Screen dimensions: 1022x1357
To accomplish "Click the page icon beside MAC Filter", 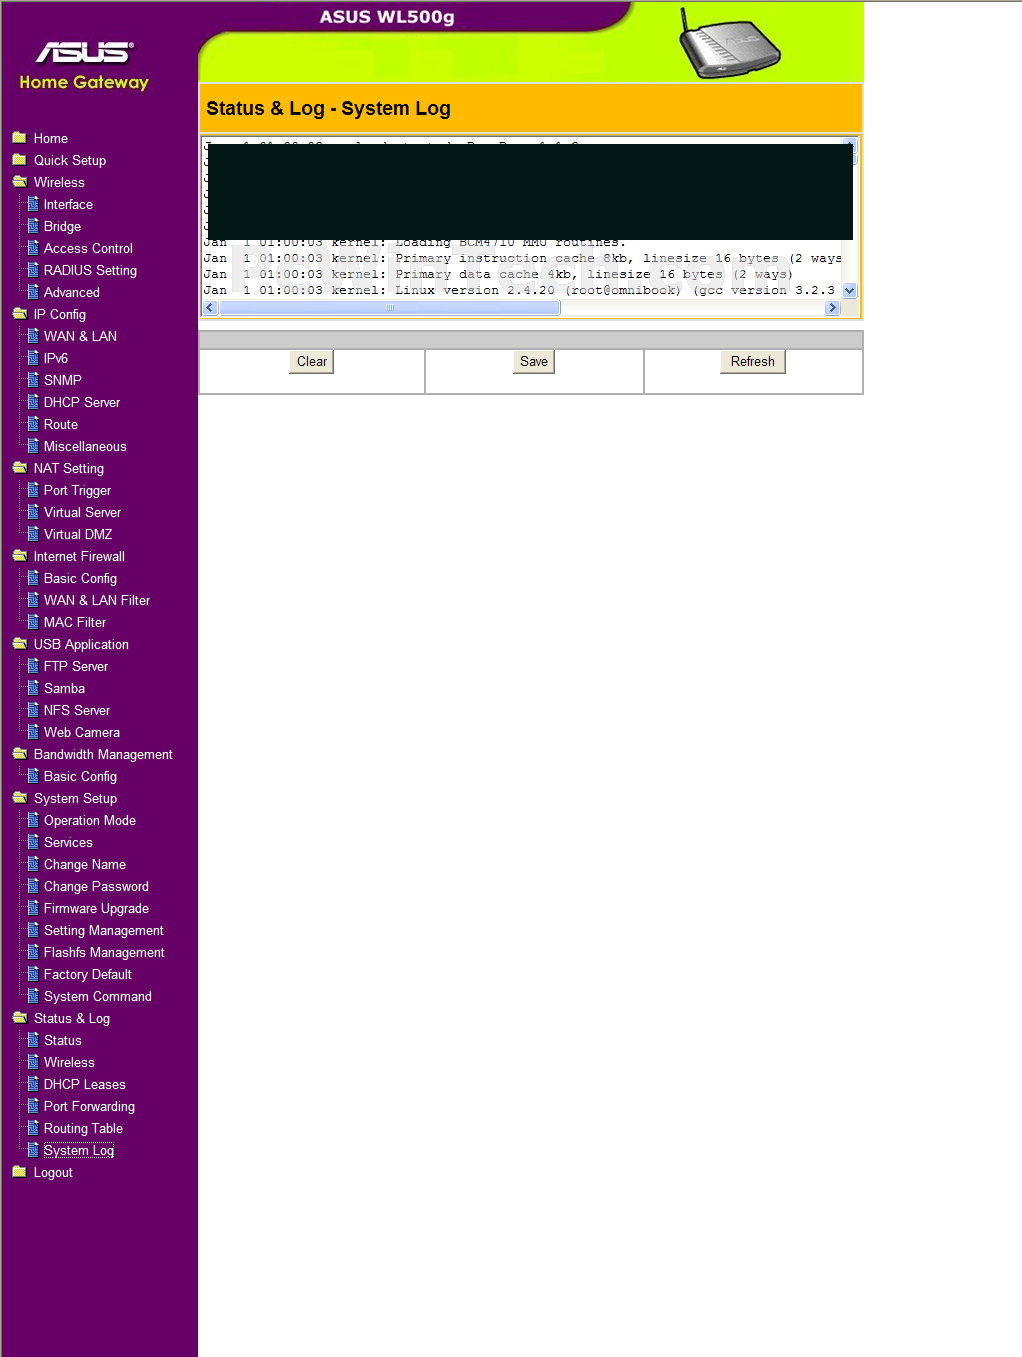I will click(x=33, y=622).
